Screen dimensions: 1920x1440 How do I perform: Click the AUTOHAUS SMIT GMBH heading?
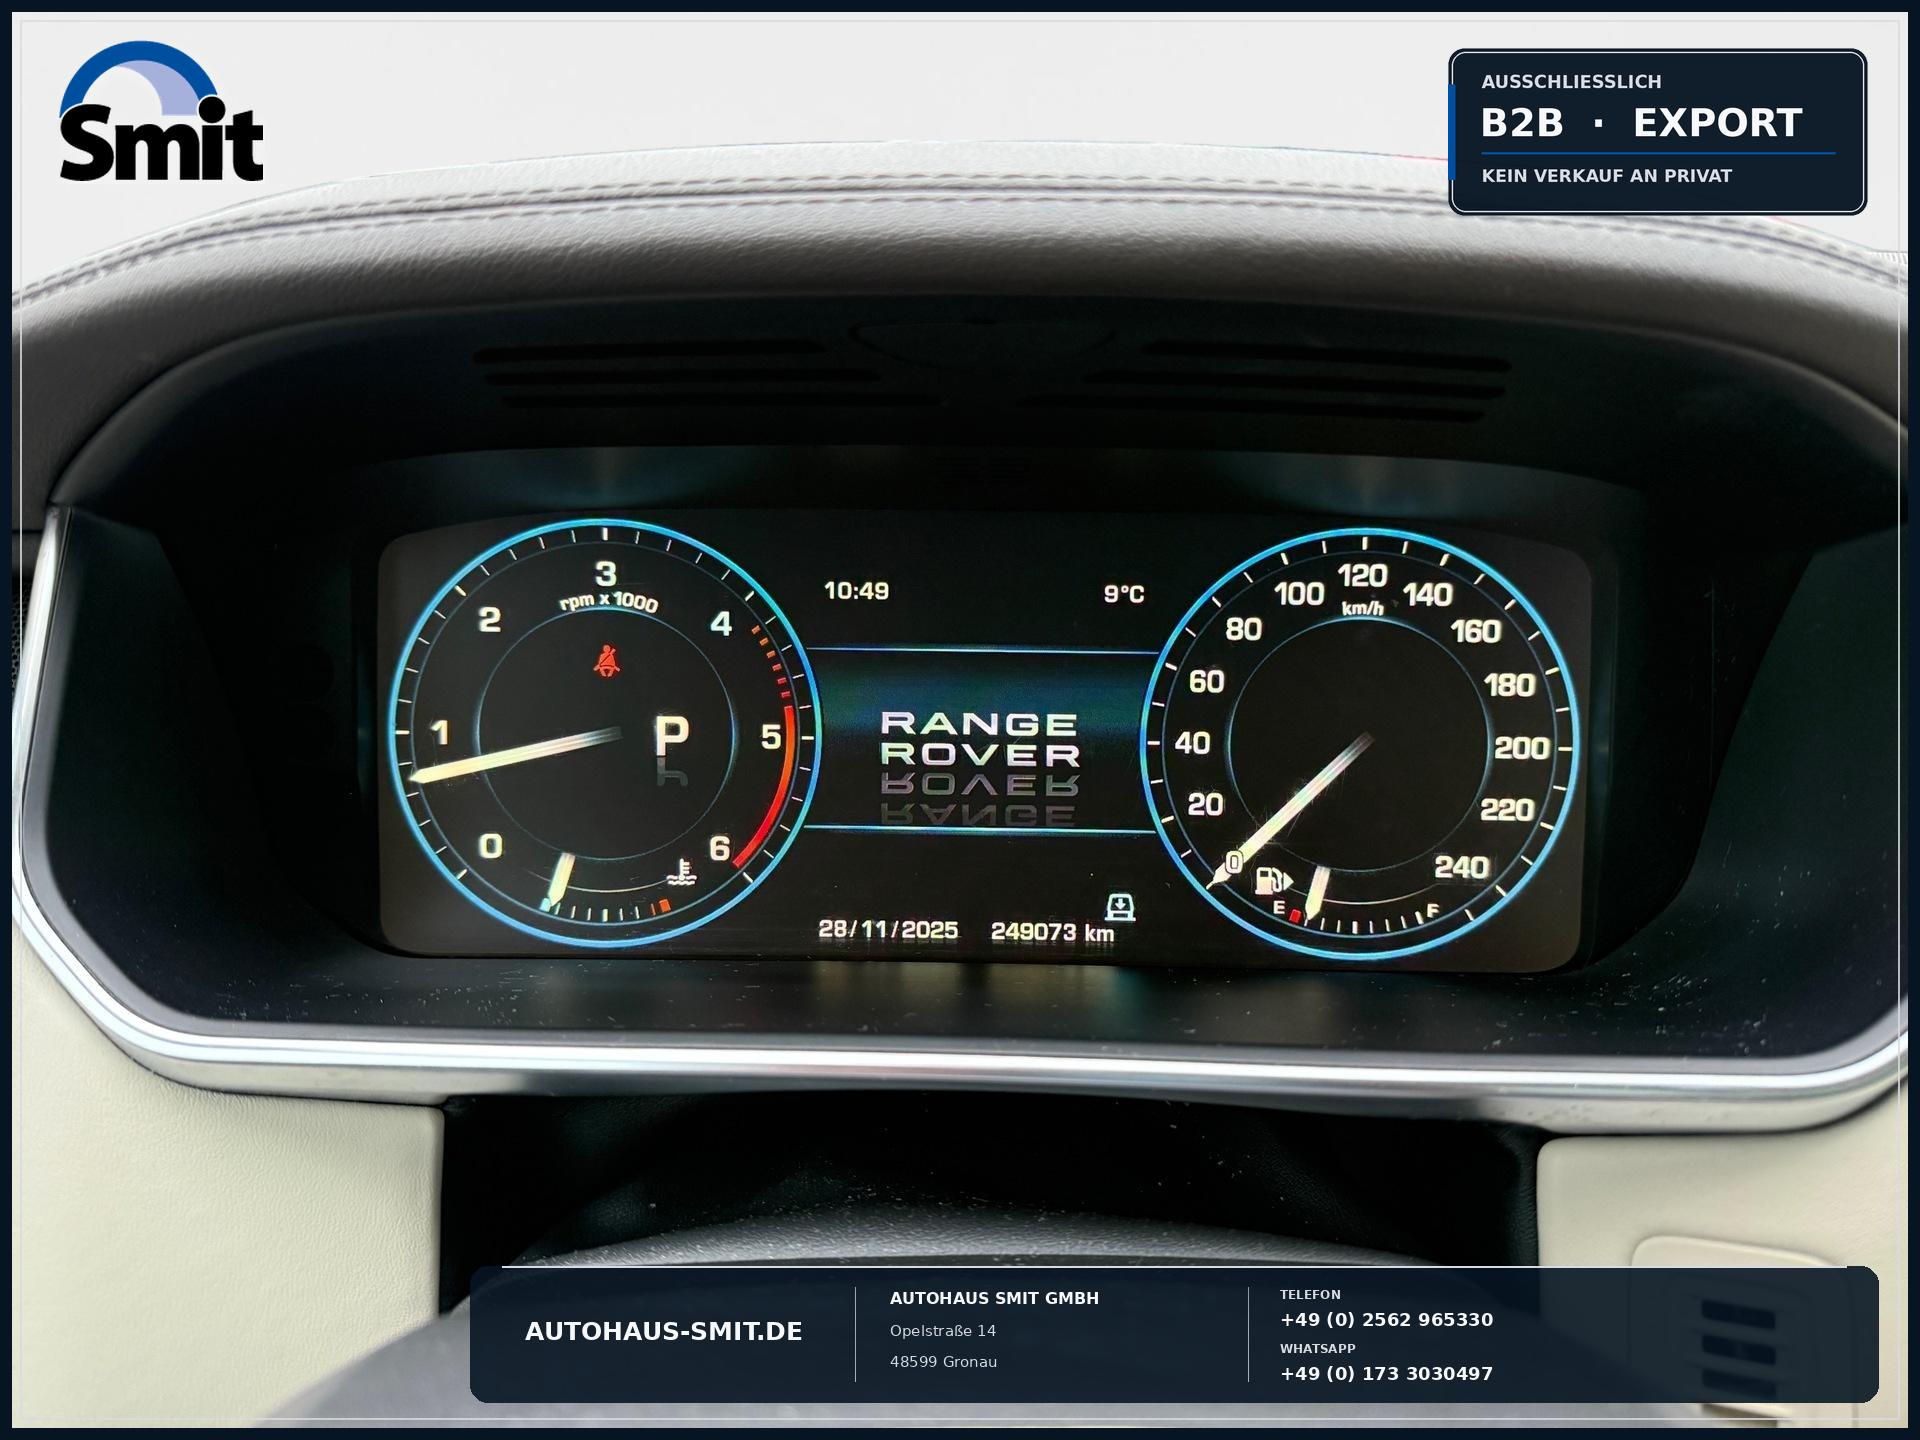point(994,1298)
